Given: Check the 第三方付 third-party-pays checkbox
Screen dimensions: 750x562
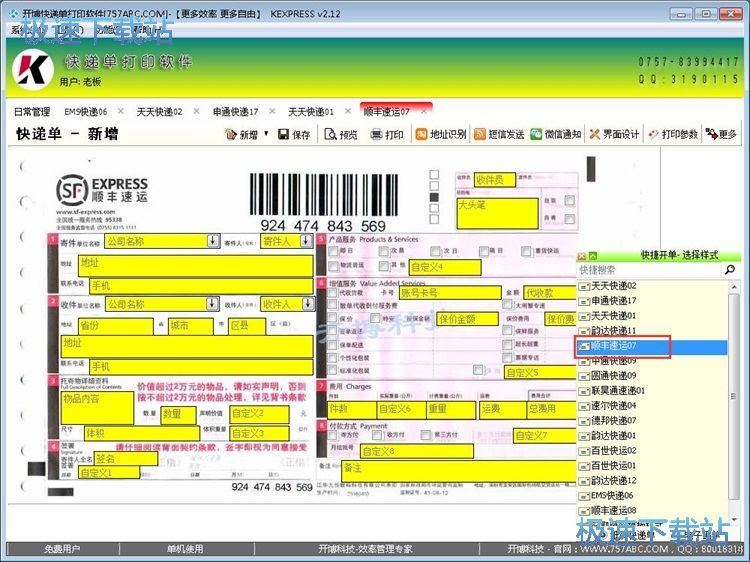Looking at the screenshot, I should click(x=425, y=435).
